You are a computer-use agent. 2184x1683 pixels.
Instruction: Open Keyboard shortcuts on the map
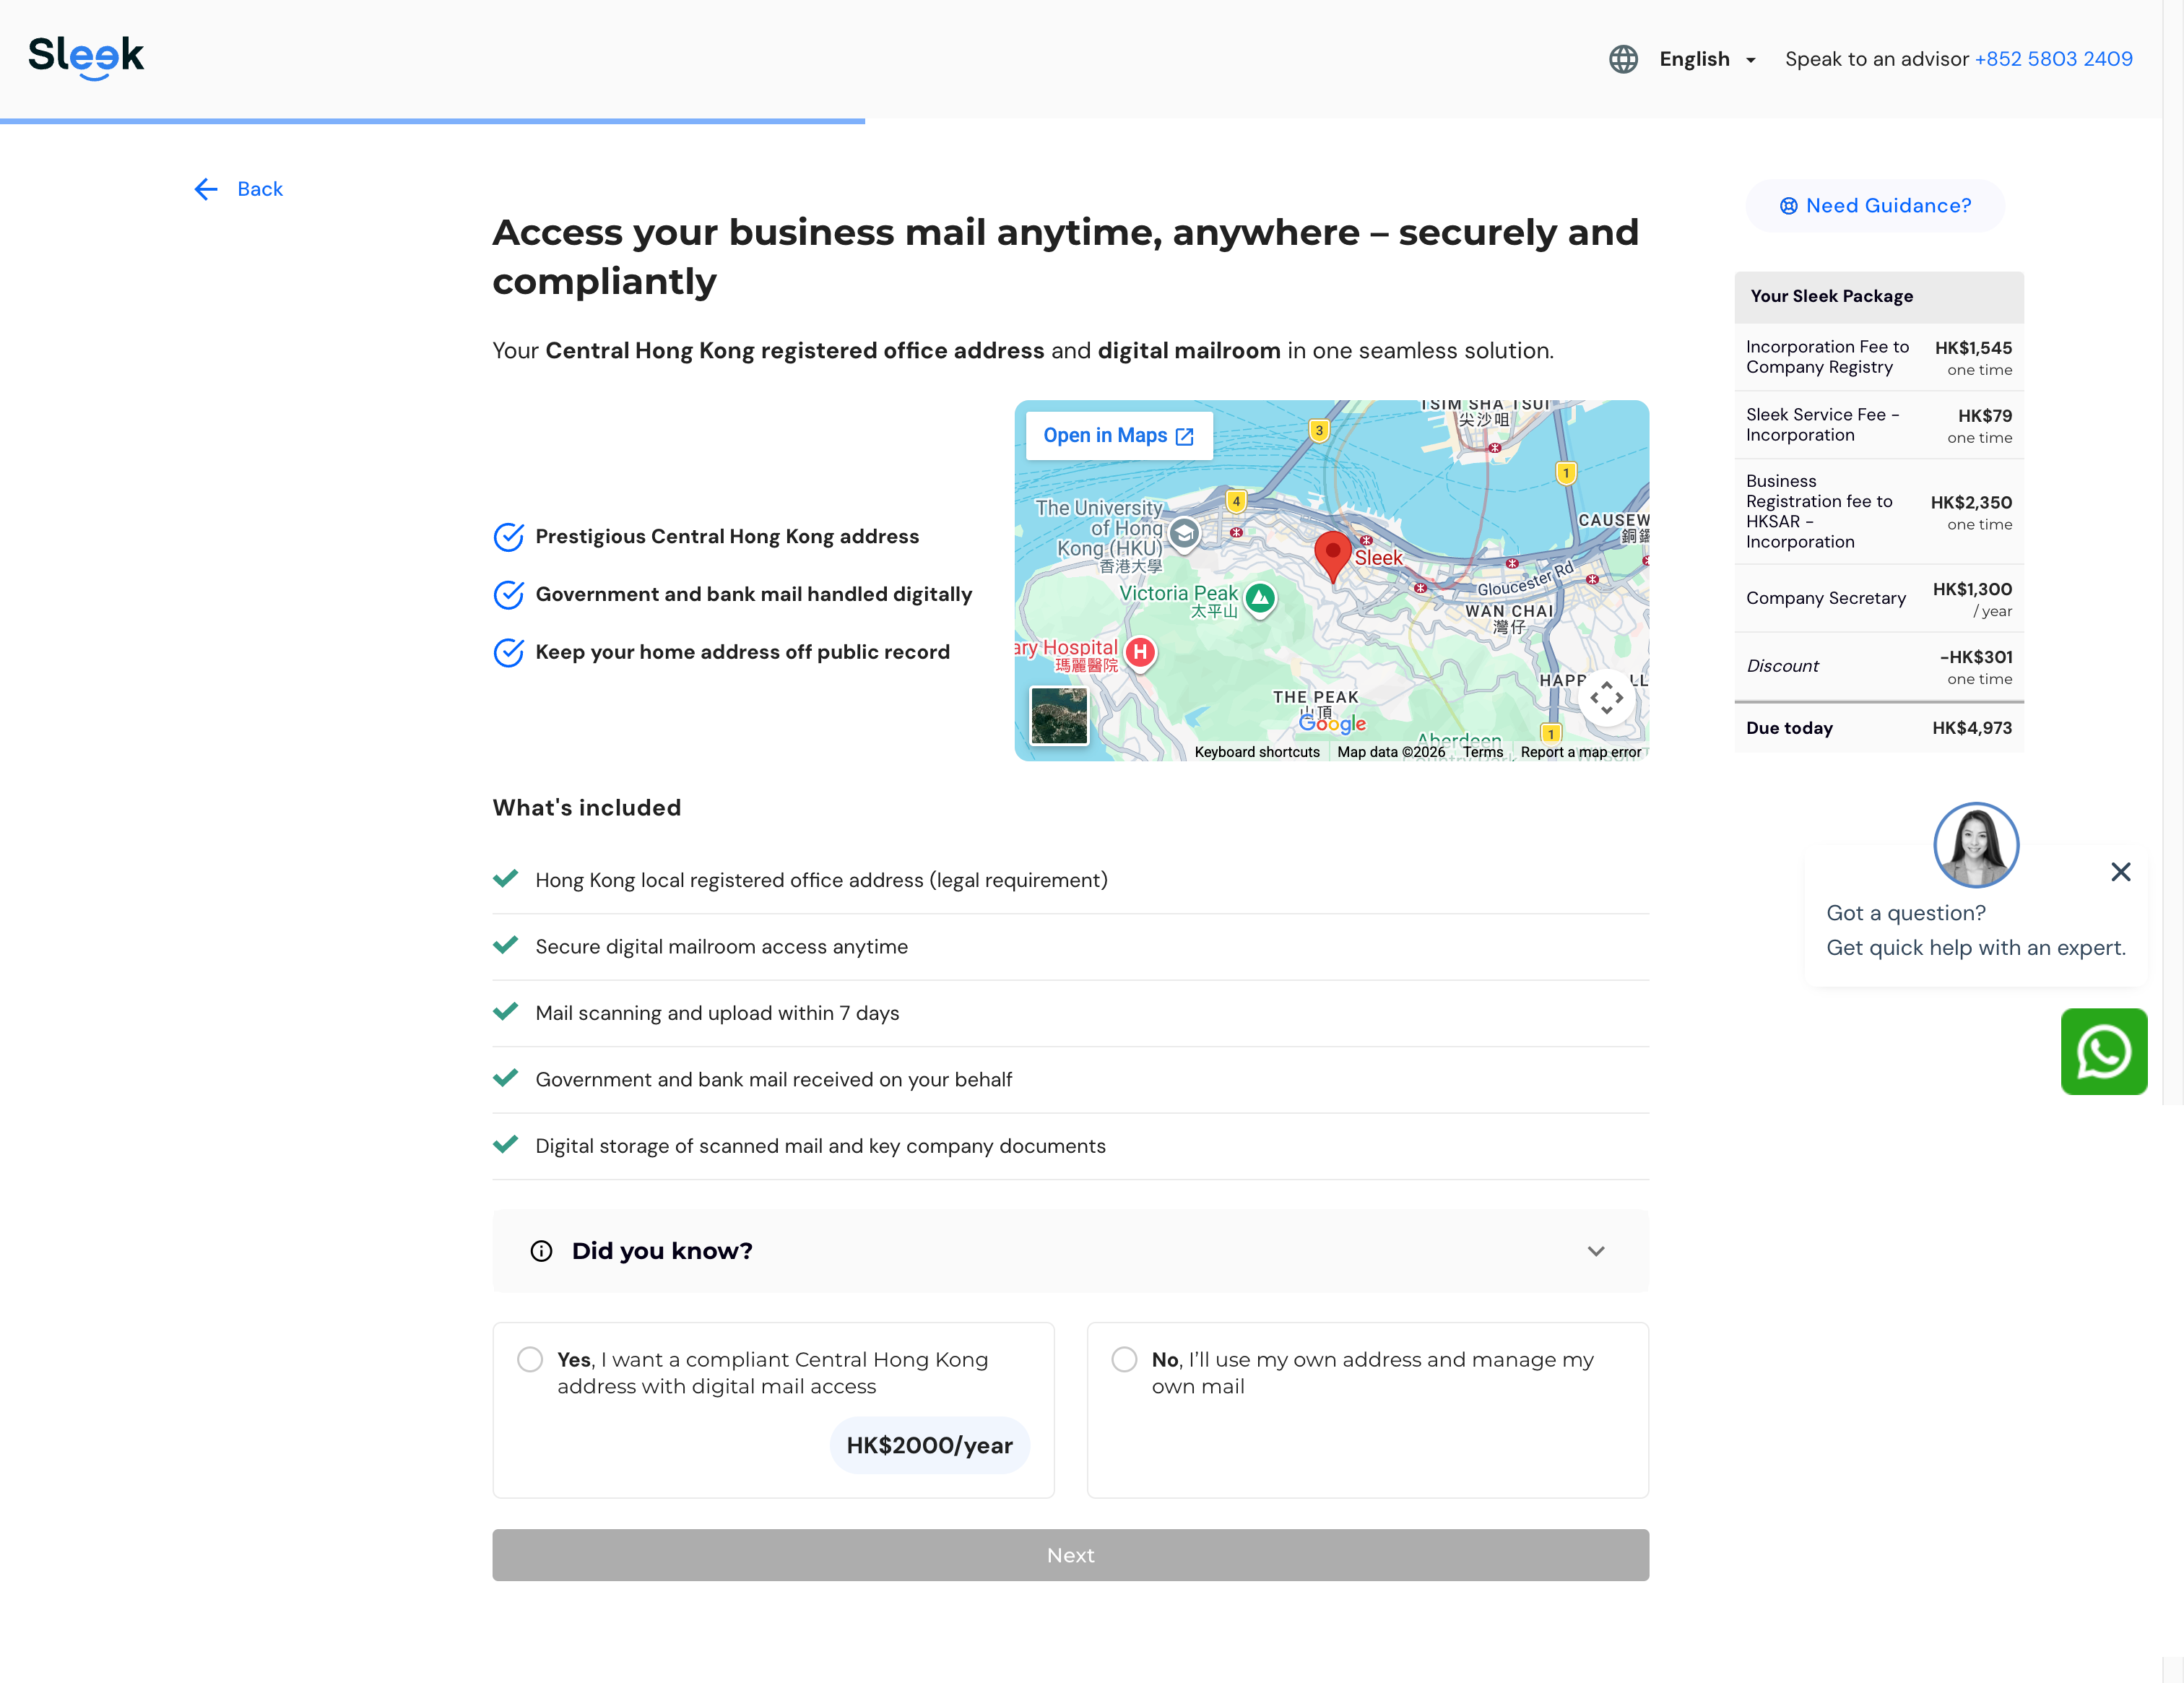(1257, 752)
